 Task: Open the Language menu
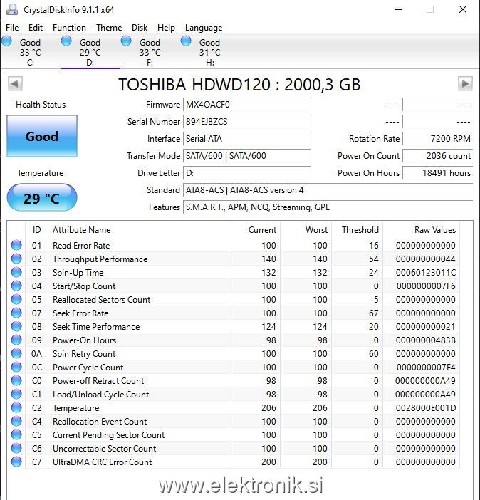(x=204, y=28)
